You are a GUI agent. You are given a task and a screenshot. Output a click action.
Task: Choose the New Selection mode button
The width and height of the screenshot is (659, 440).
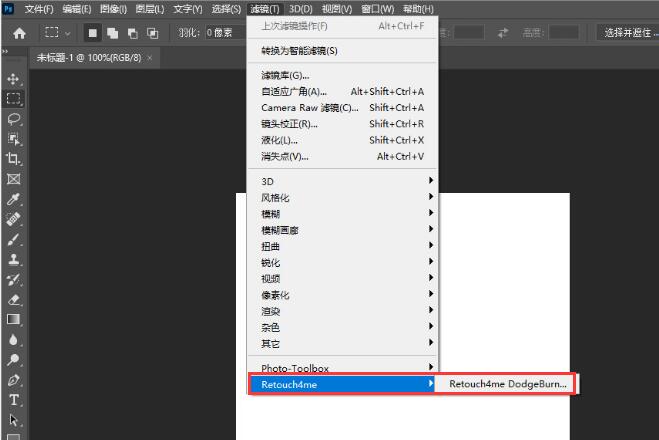coord(92,33)
